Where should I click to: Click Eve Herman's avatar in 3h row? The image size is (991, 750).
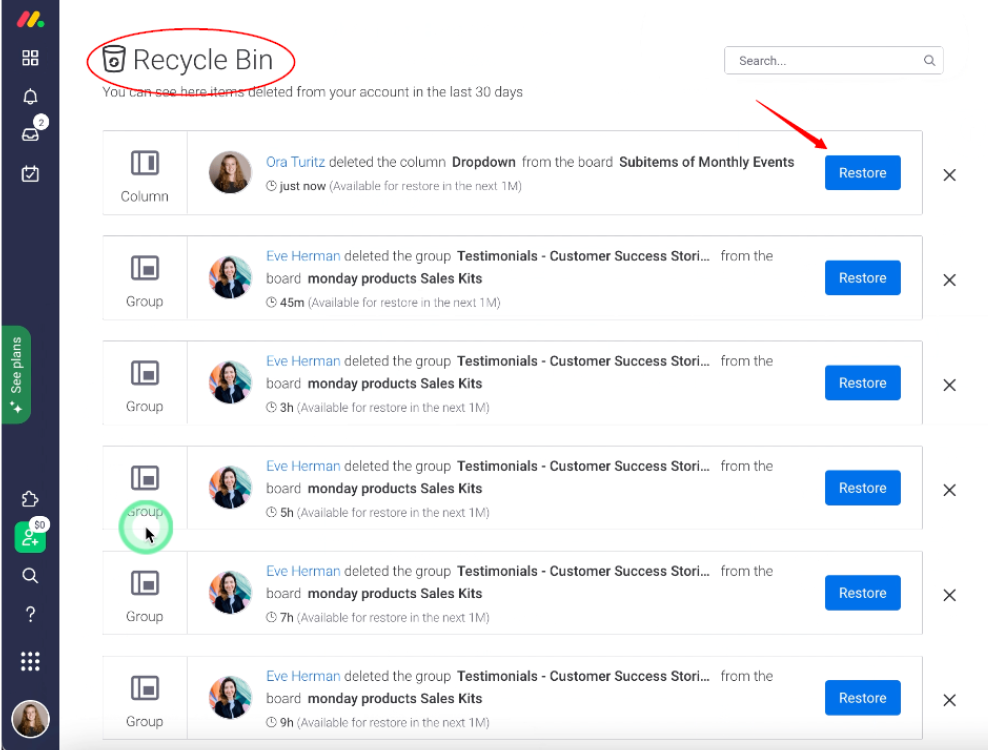[x=230, y=382]
